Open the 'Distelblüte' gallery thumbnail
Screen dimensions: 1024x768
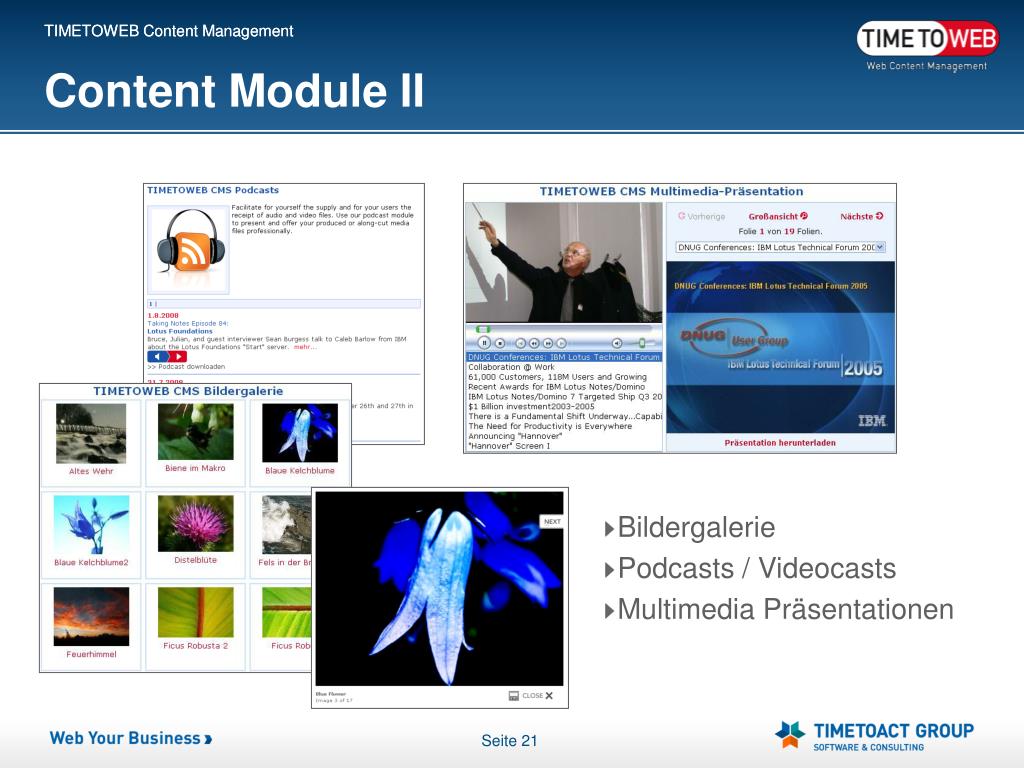195,523
